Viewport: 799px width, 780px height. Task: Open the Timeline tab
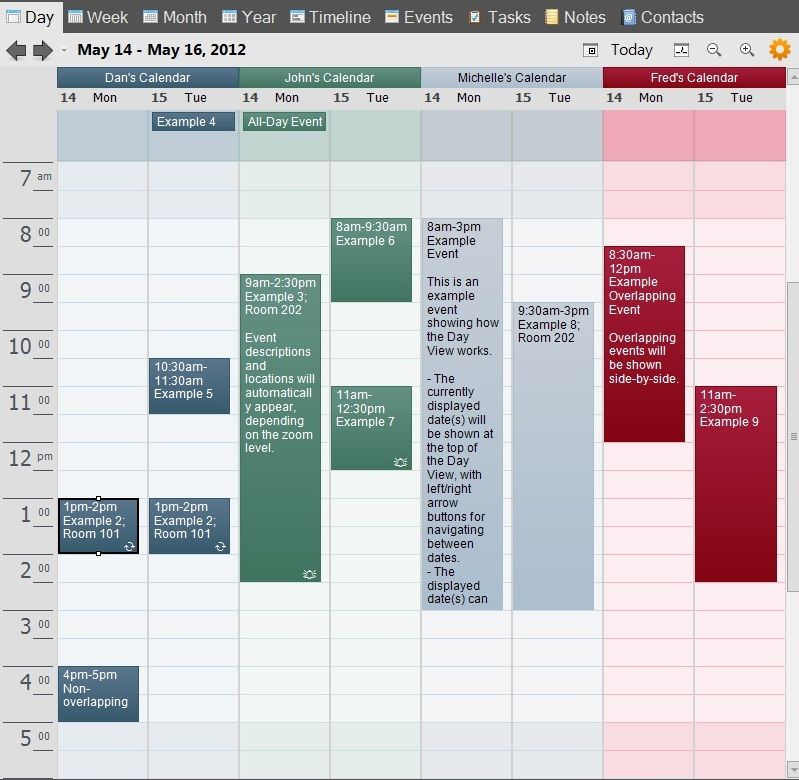point(330,17)
